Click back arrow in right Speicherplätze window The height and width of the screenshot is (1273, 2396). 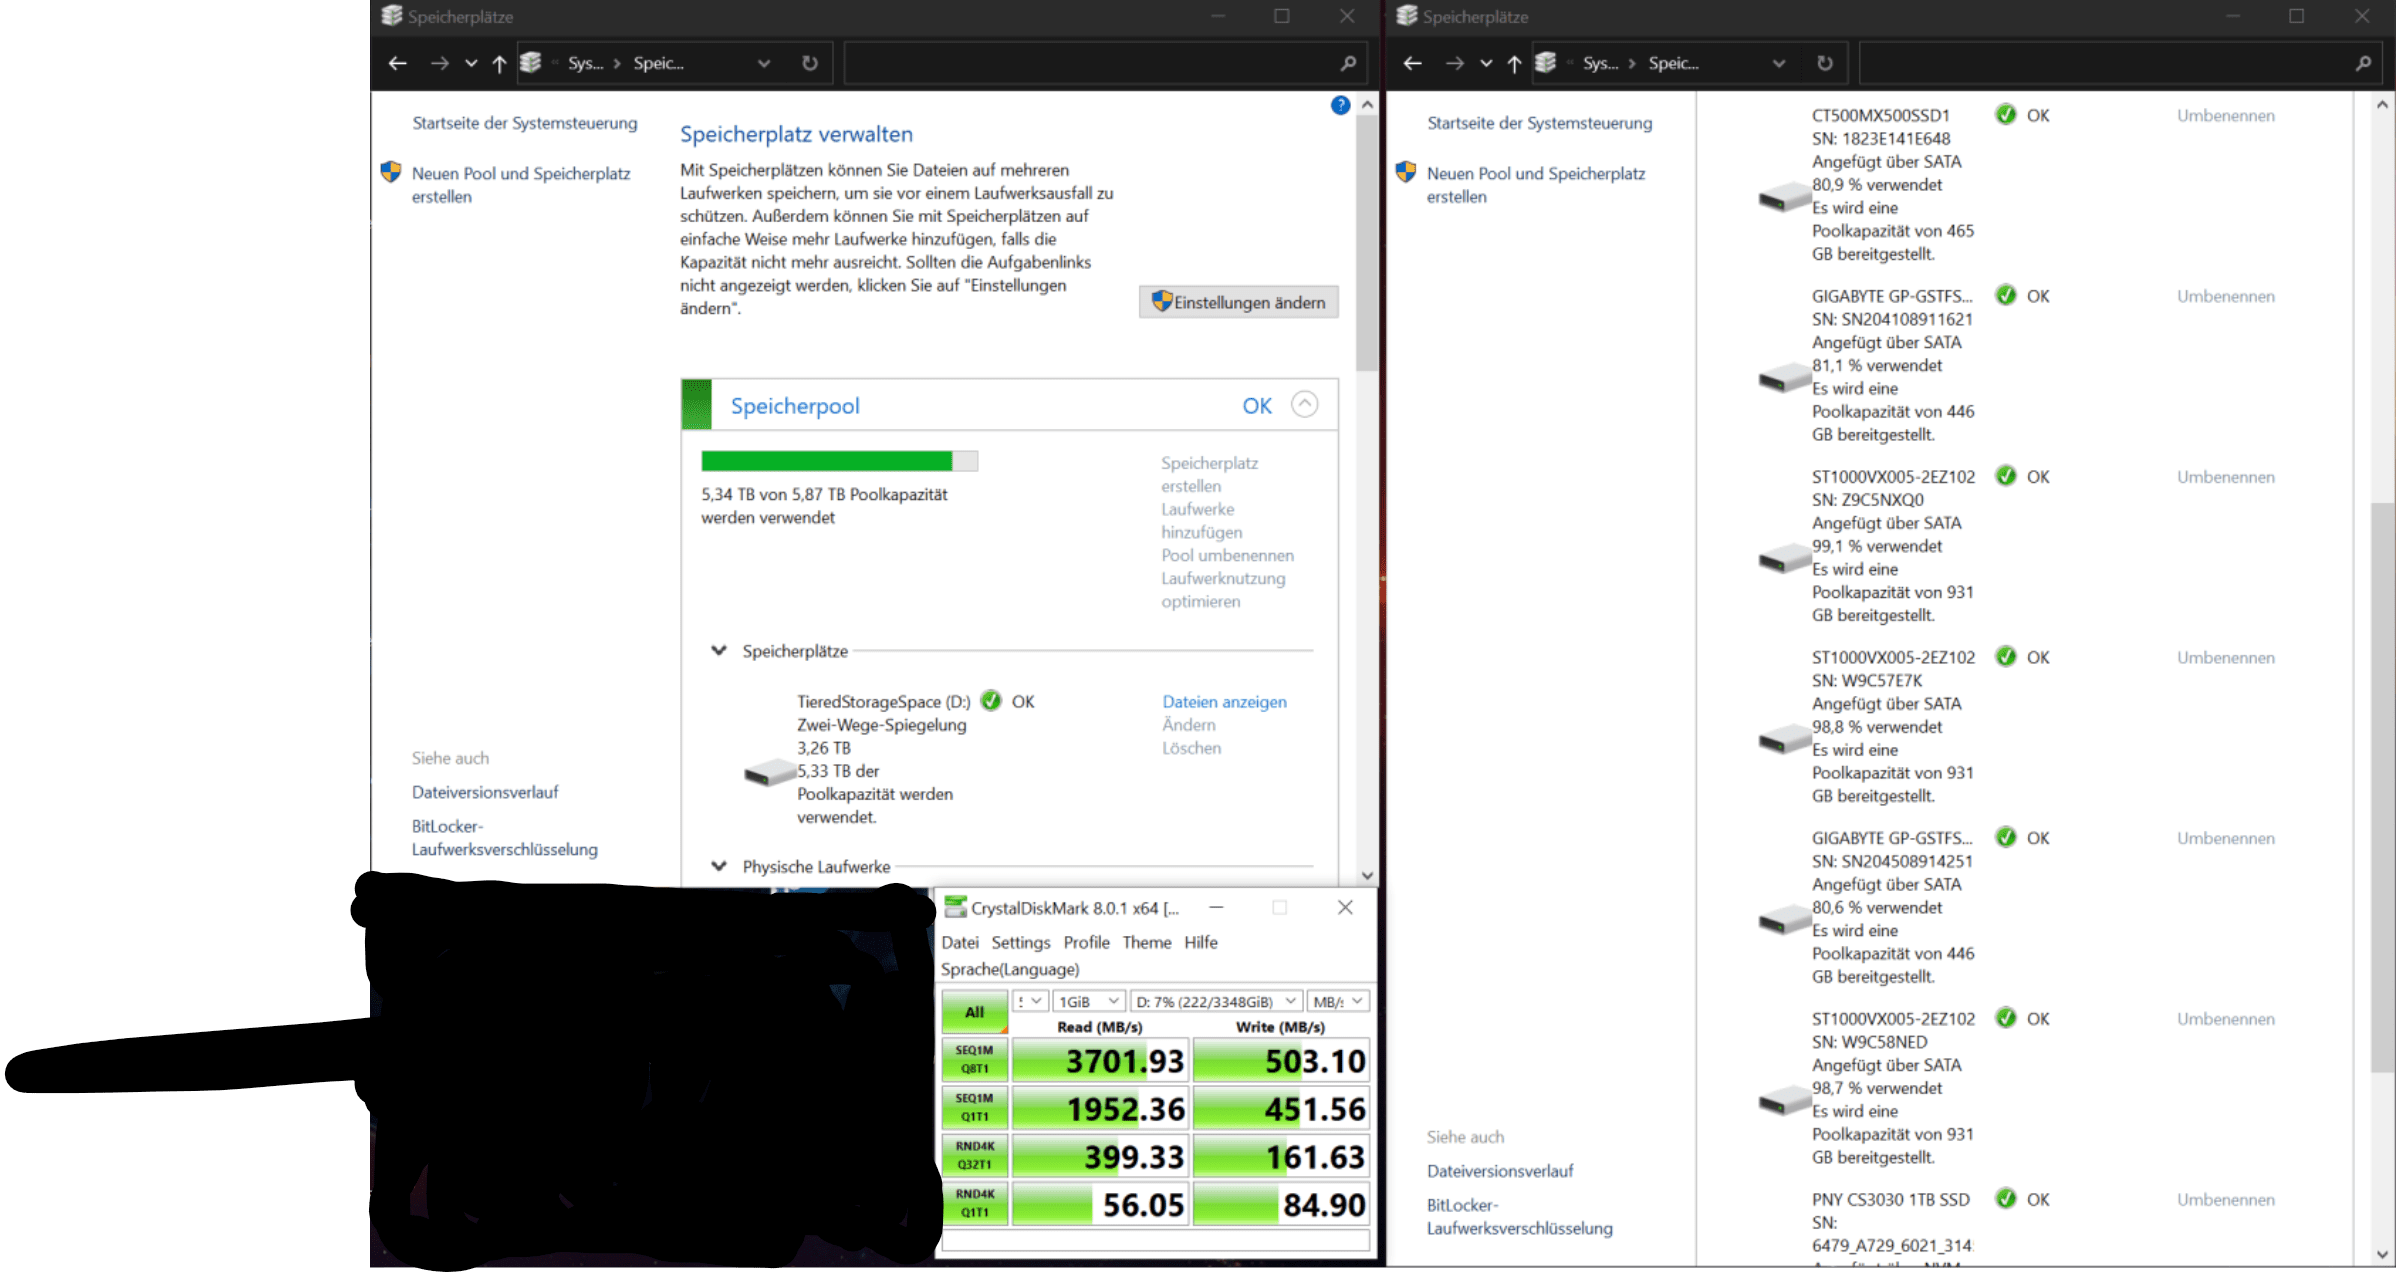(x=1412, y=63)
